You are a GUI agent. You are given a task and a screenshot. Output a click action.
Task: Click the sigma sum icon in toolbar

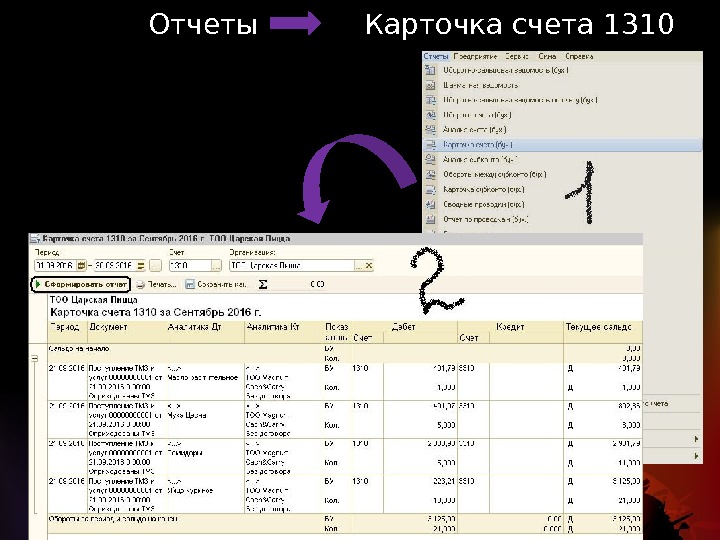(x=263, y=285)
